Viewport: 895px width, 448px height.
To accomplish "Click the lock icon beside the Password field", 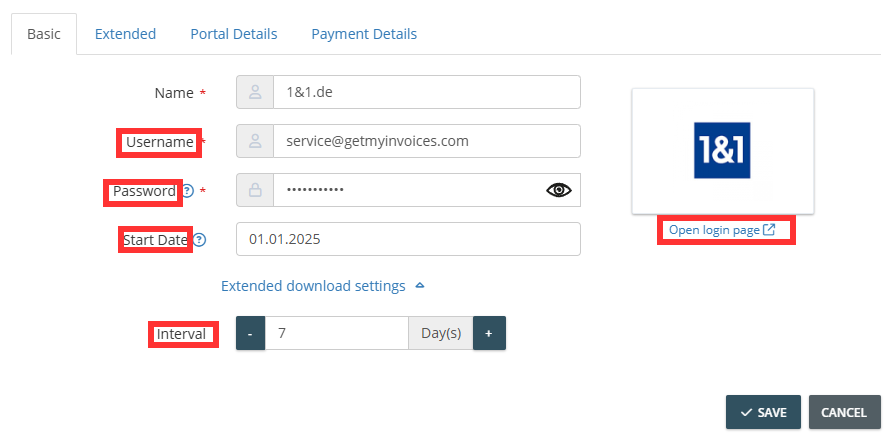I will [255, 190].
